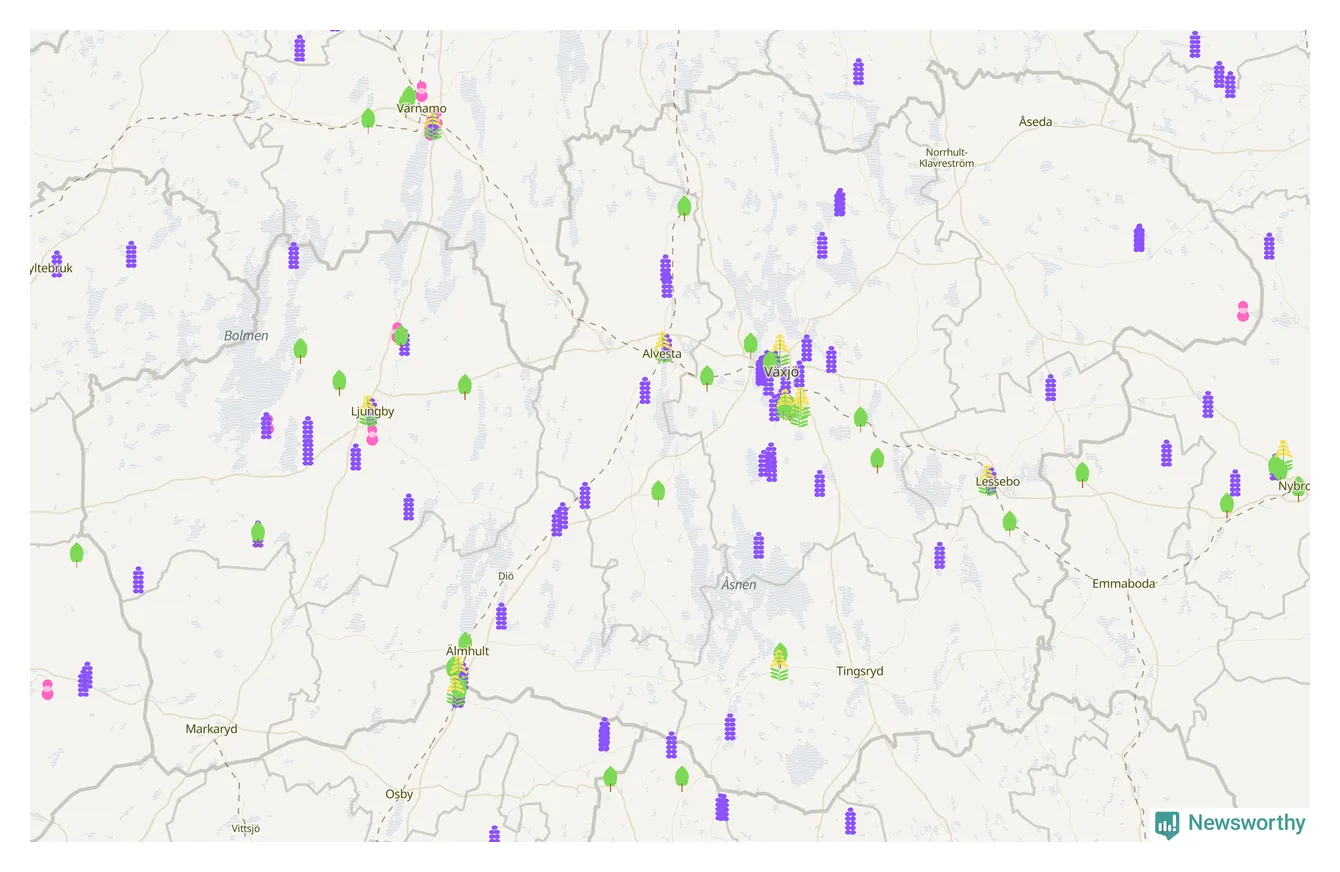
Task: Click the Vittsjö village label
Action: coord(245,829)
